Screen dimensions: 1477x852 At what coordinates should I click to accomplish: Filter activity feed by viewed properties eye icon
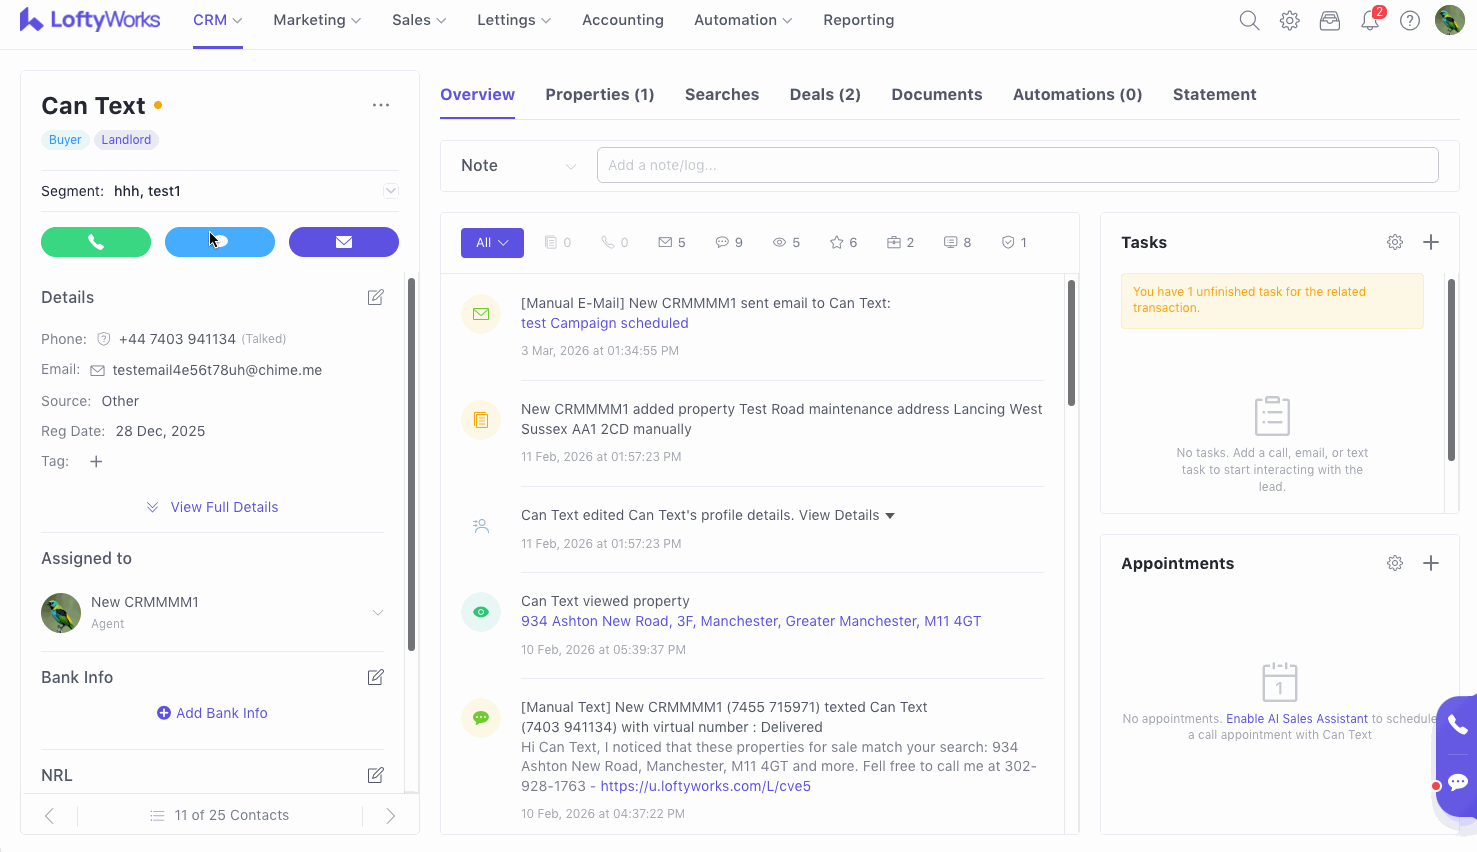(786, 242)
